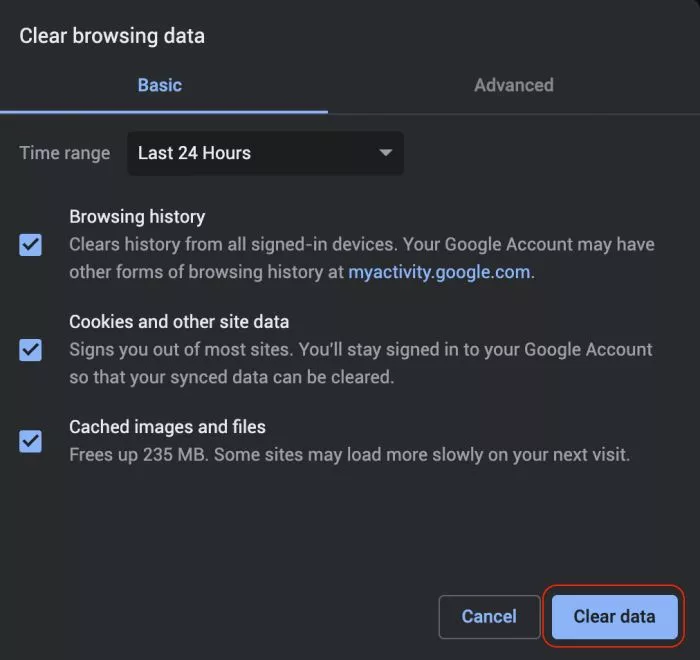Image resolution: width=700 pixels, height=660 pixels.
Task: Click the Clear browsing data dialog title
Action: tap(112, 36)
